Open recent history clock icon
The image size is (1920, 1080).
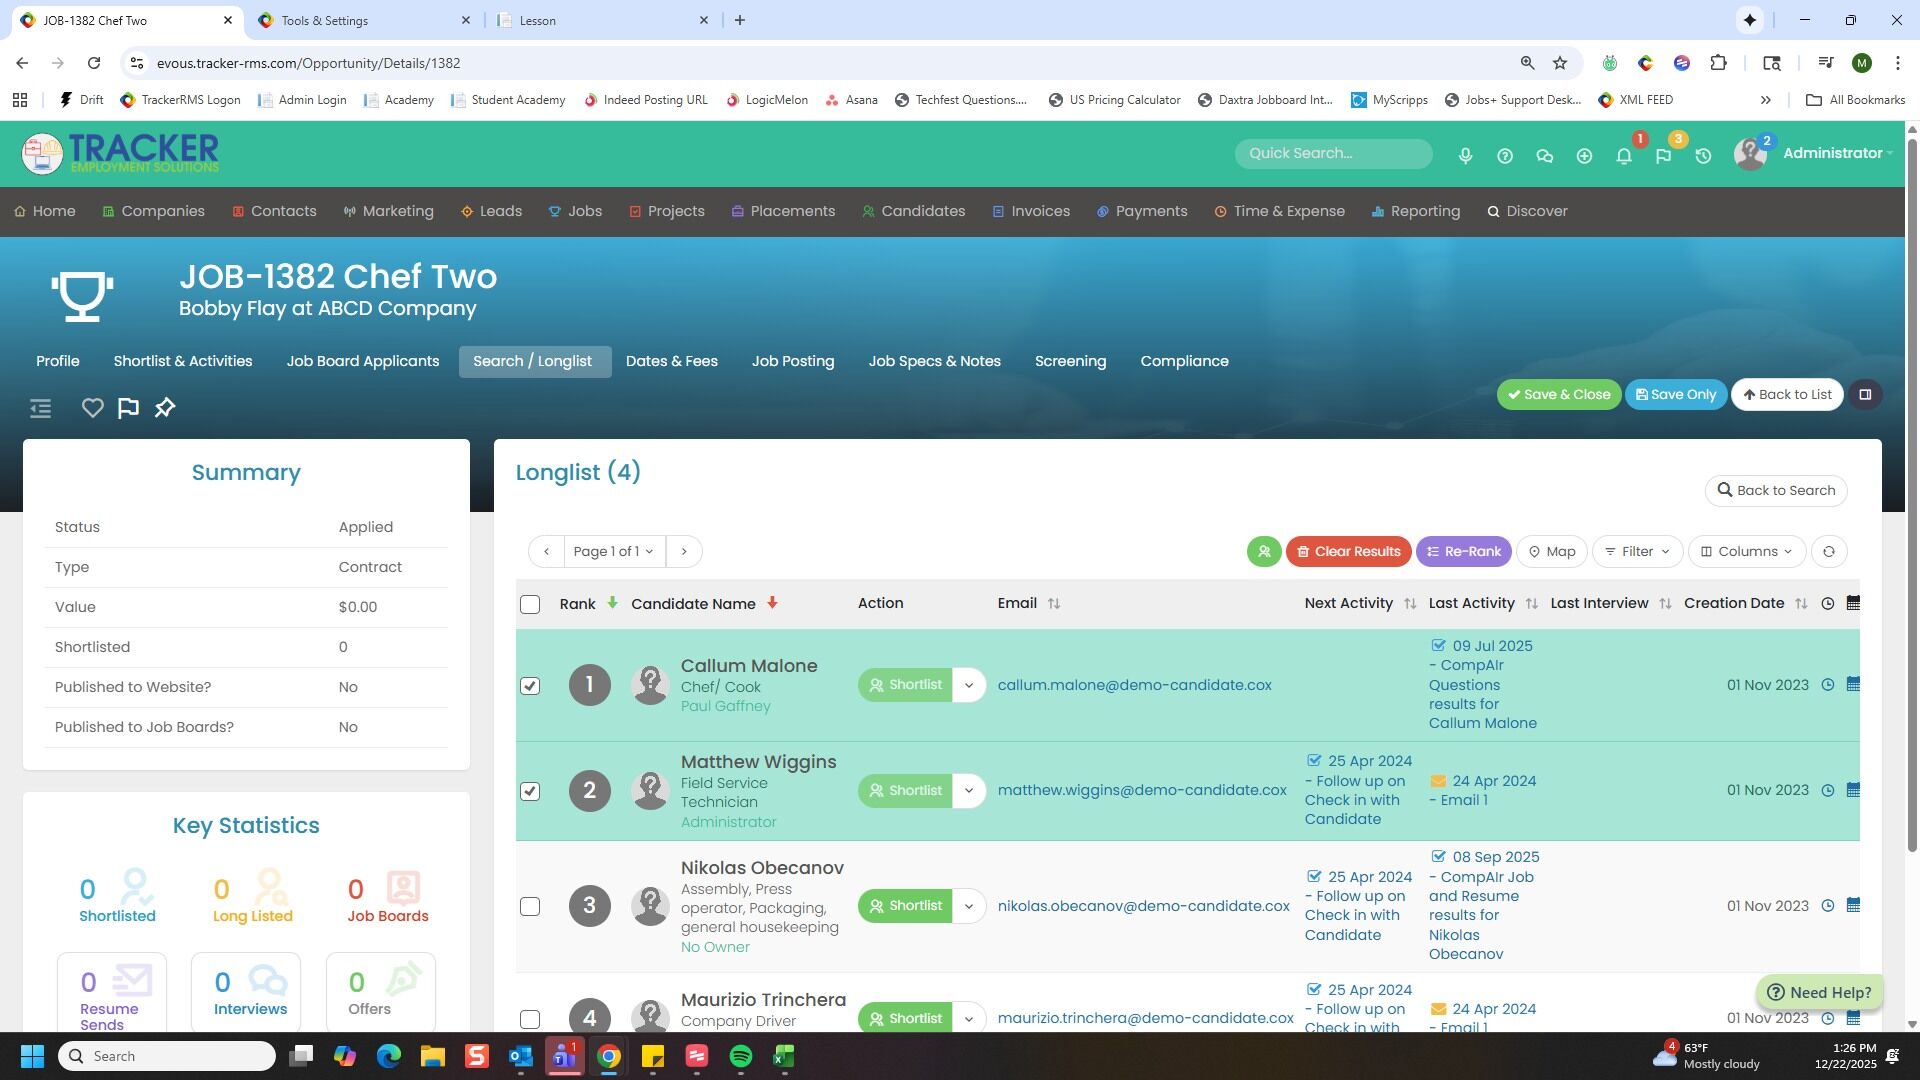(x=1703, y=156)
